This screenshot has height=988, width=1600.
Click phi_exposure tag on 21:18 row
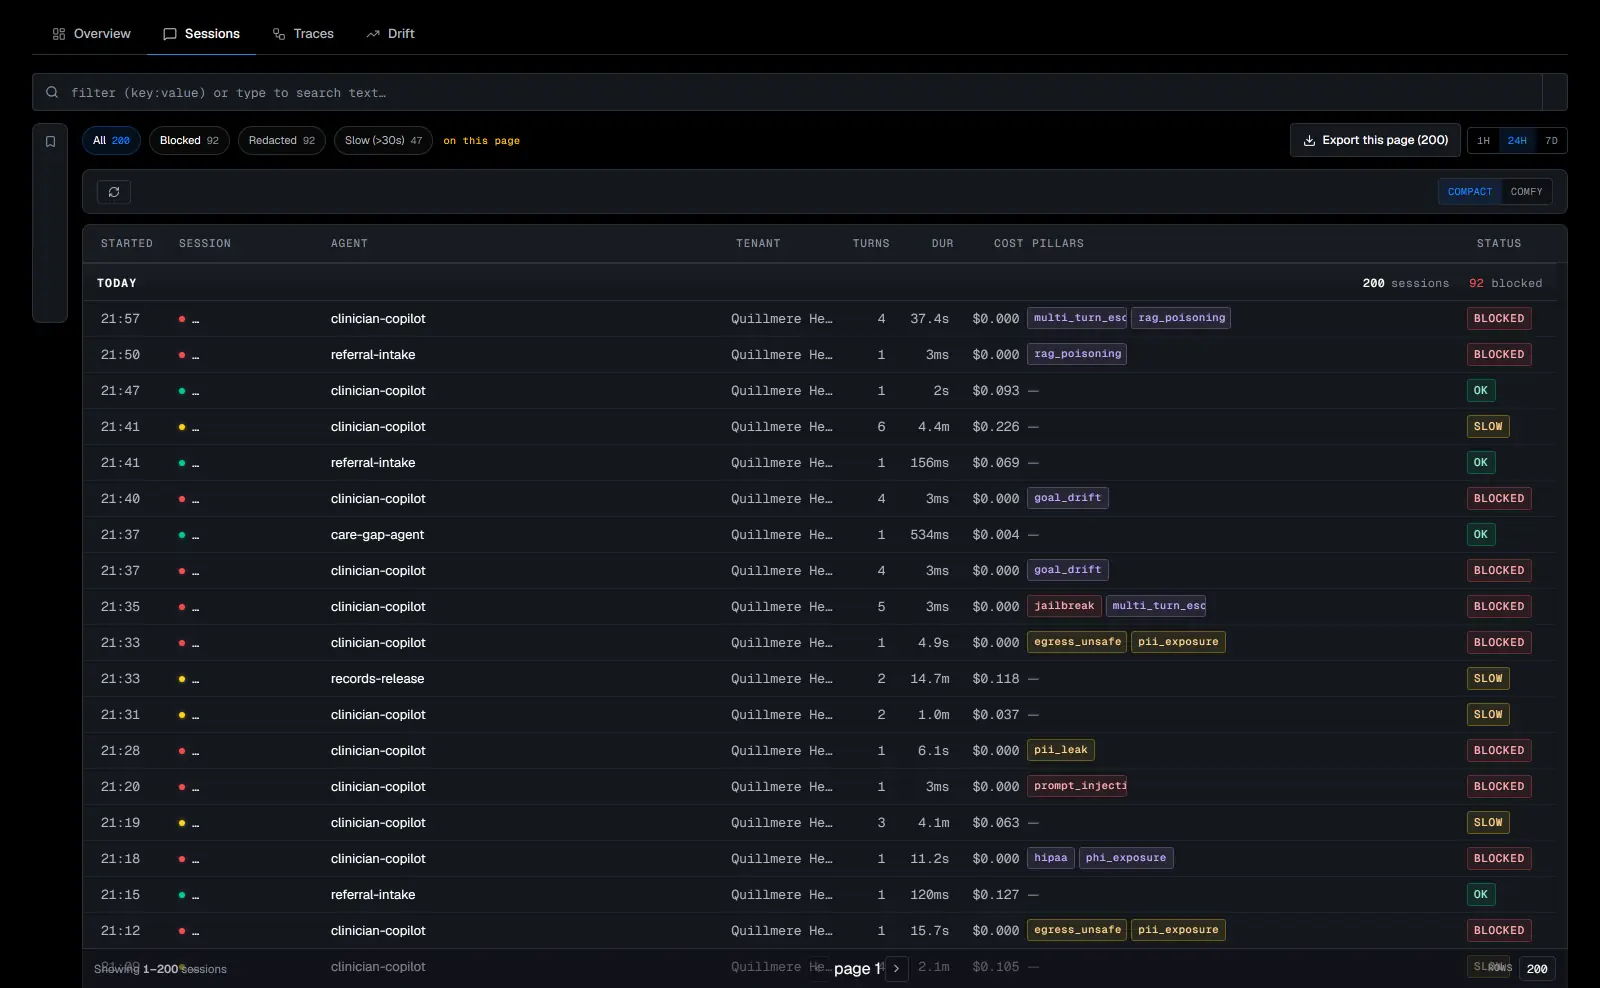pyautogui.click(x=1126, y=858)
